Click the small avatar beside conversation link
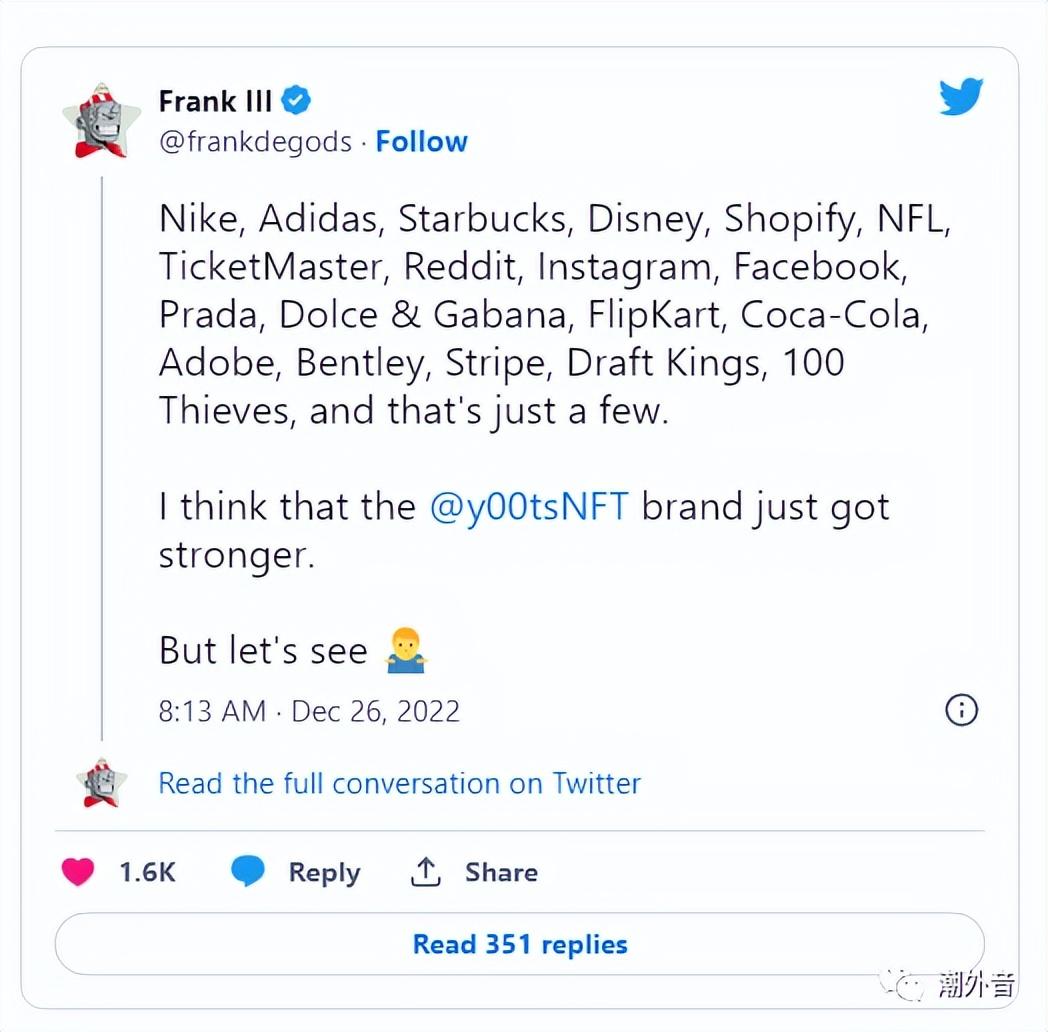The height and width of the screenshot is (1032, 1048). (x=102, y=783)
